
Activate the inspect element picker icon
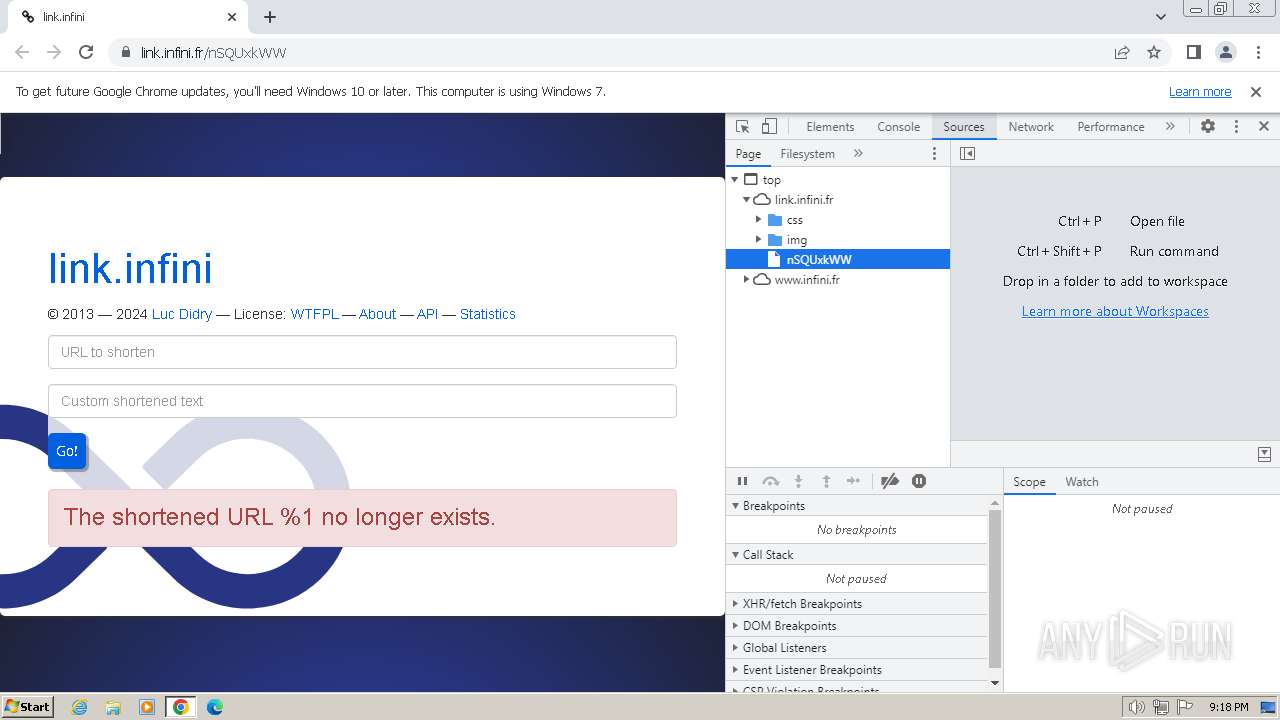(742, 127)
